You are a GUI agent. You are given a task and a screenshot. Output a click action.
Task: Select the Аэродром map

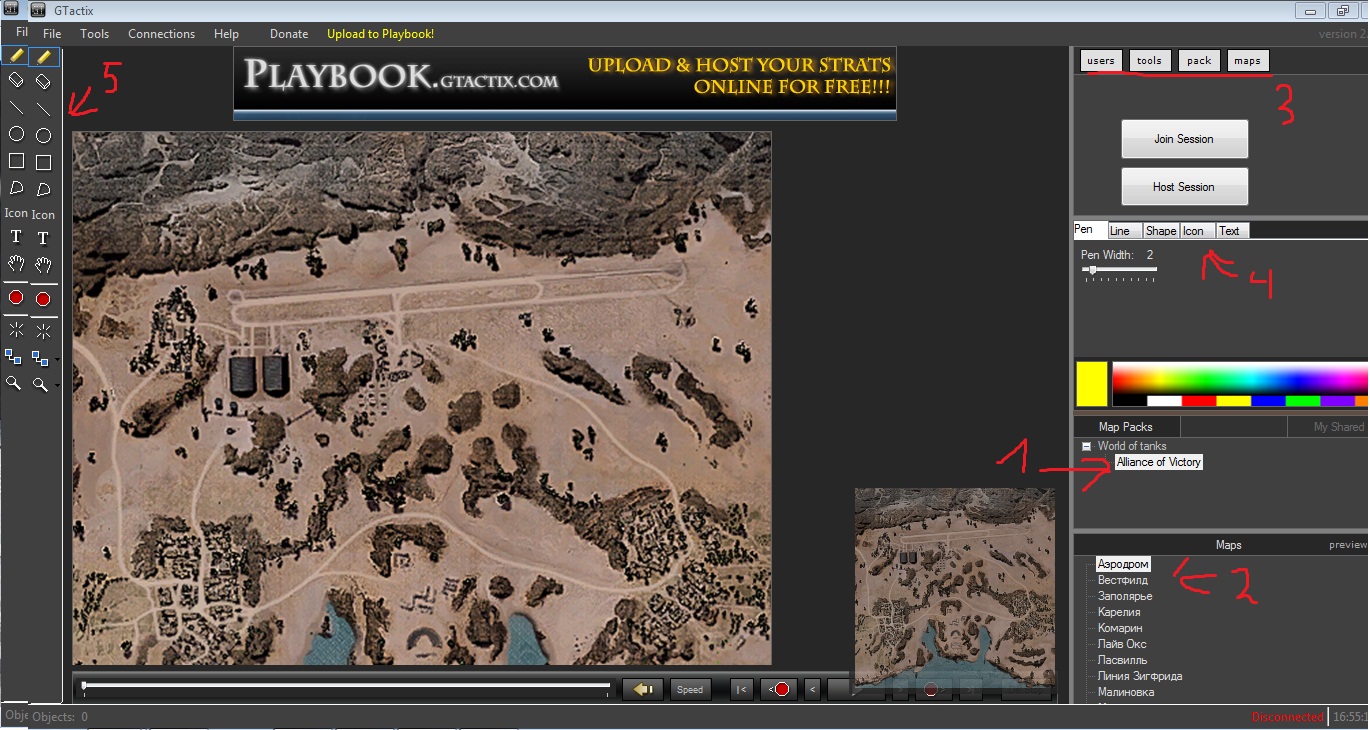(1123, 564)
